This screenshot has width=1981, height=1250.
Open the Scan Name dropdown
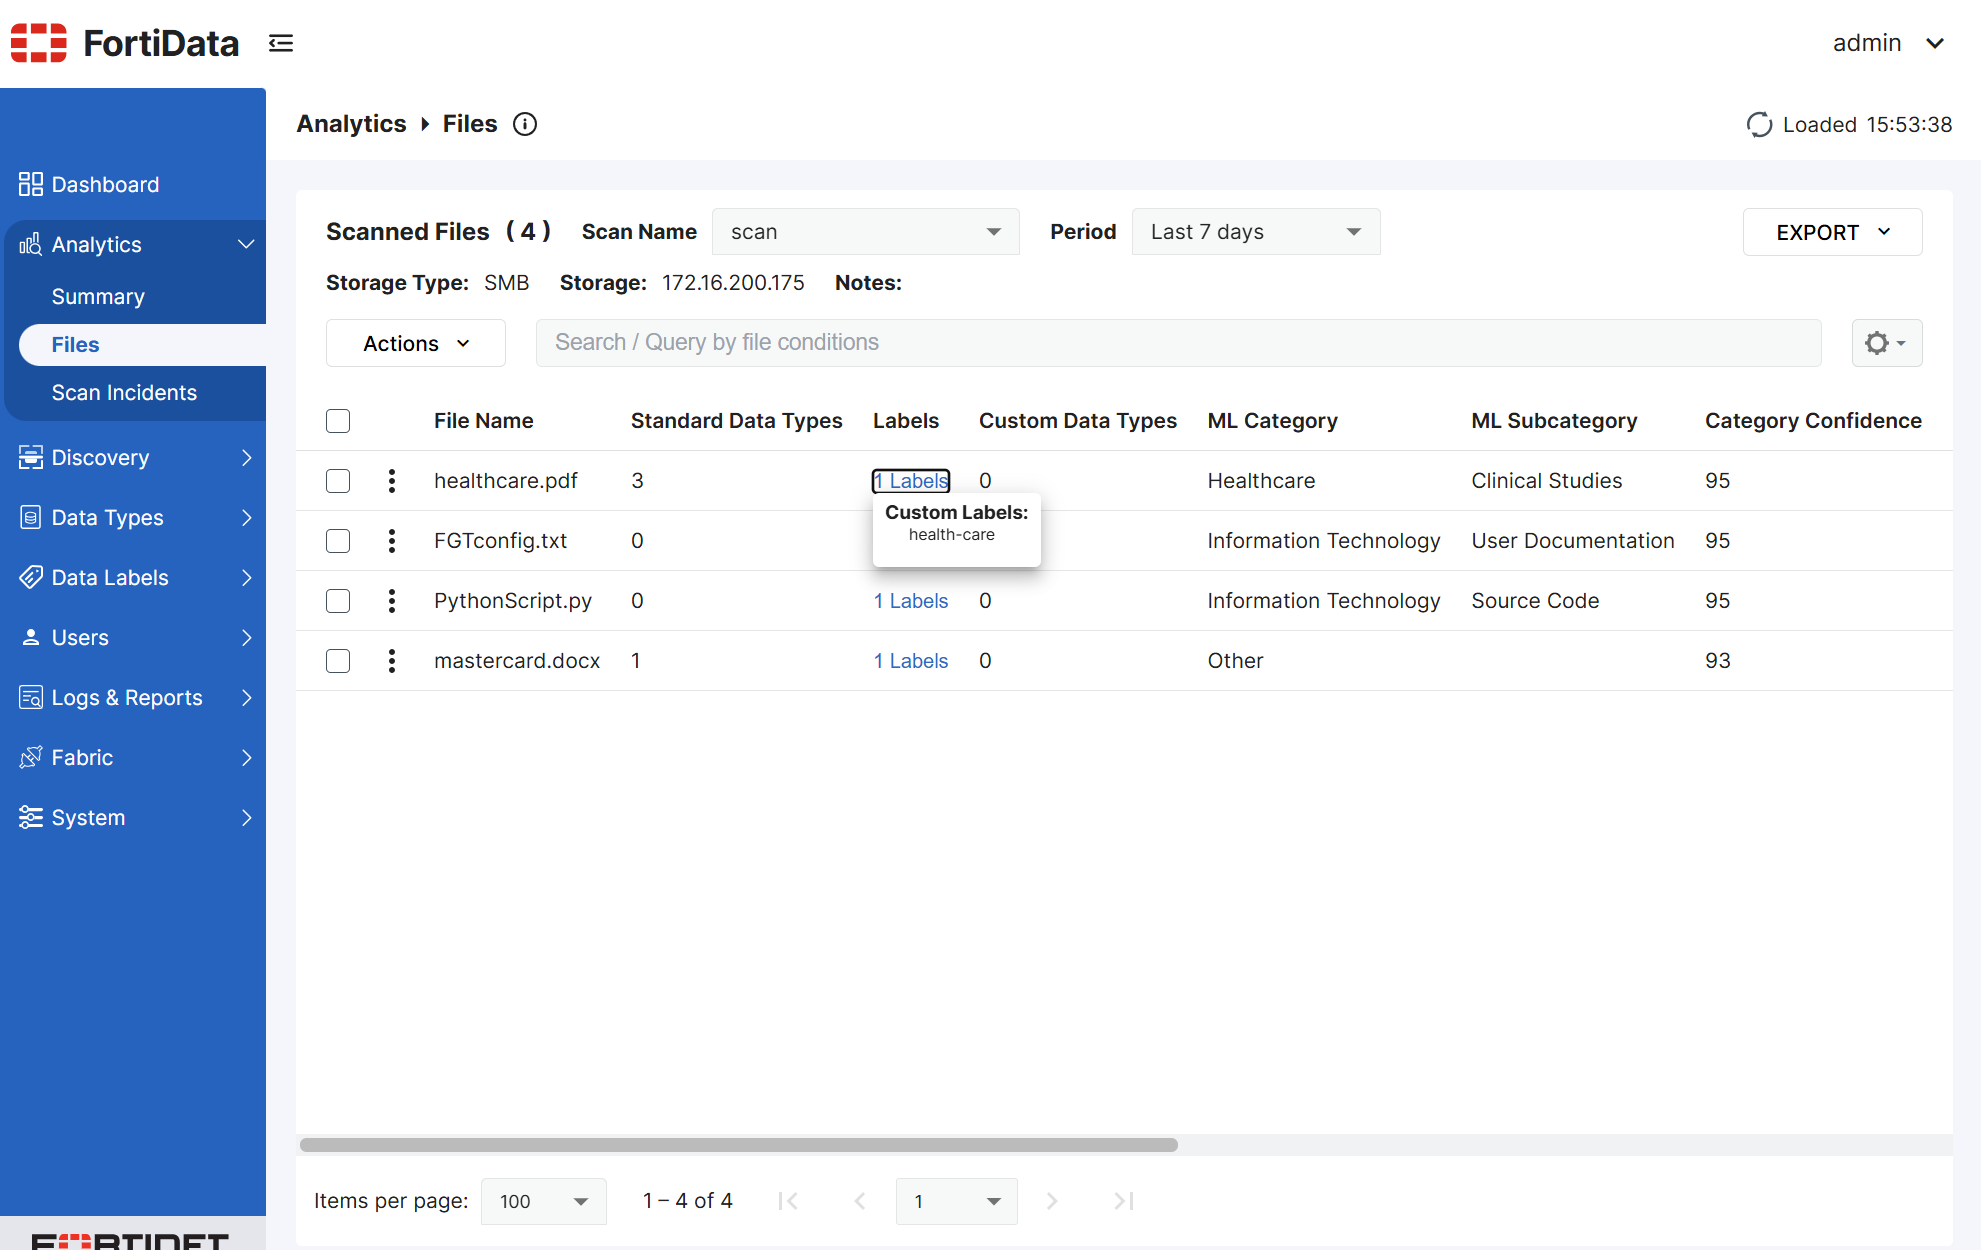(x=865, y=232)
